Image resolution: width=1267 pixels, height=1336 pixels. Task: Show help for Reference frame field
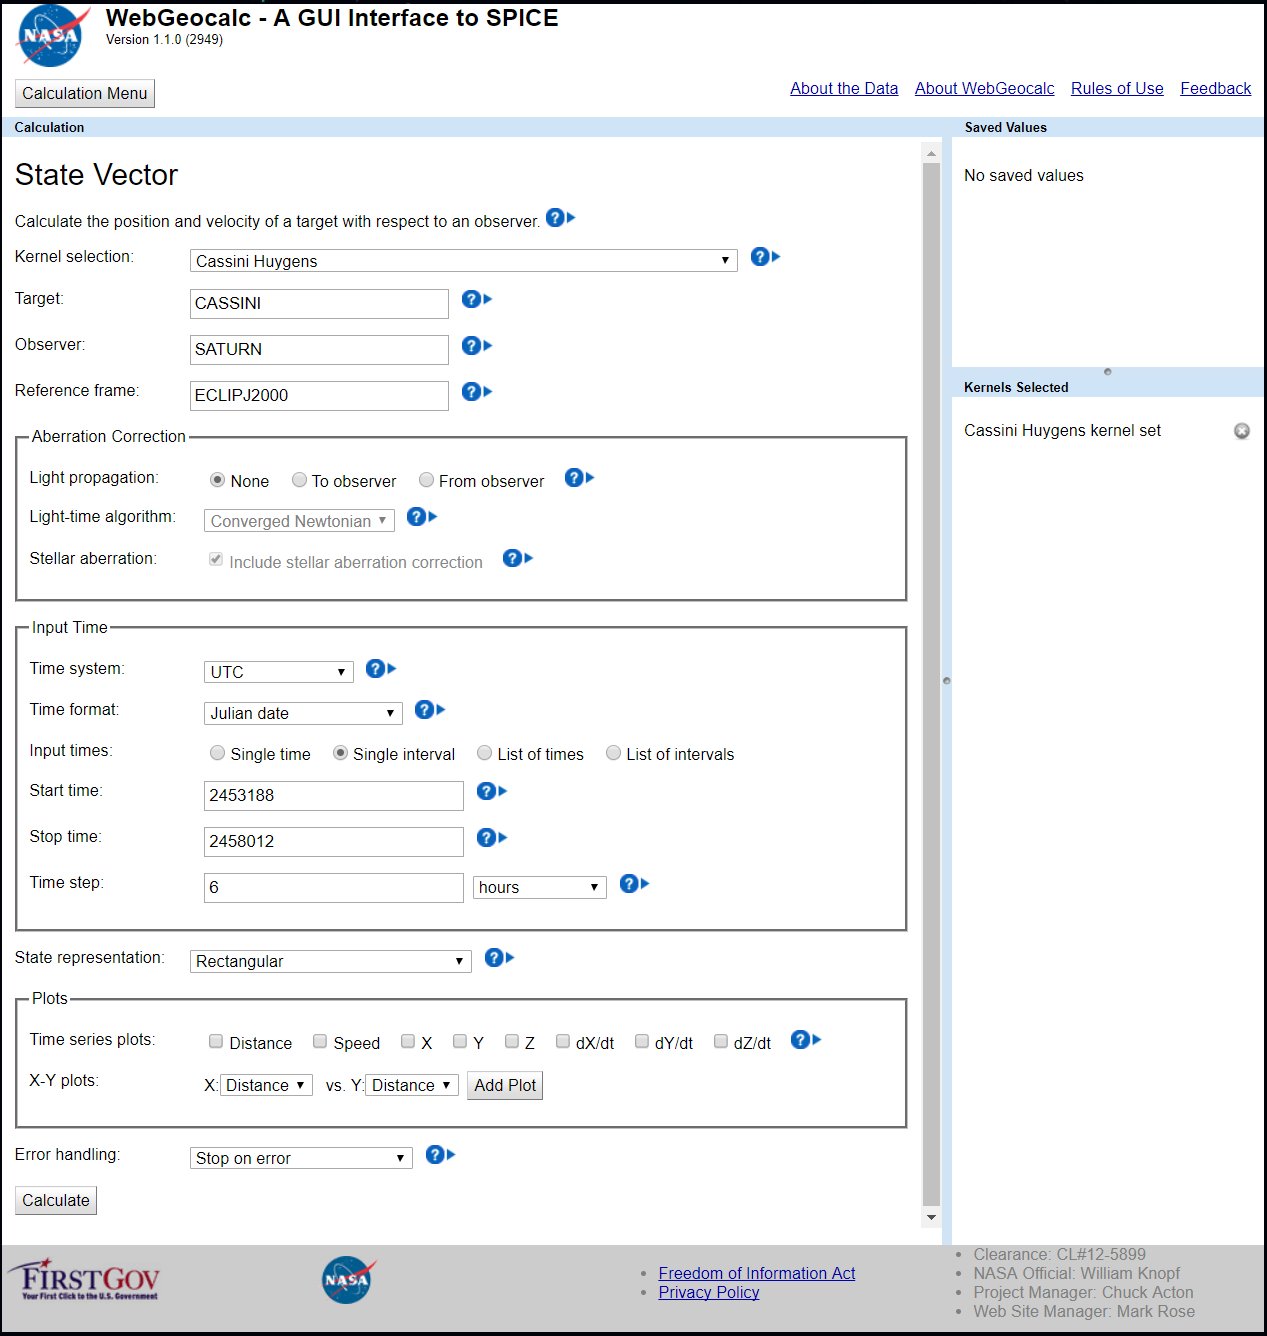[x=477, y=391]
